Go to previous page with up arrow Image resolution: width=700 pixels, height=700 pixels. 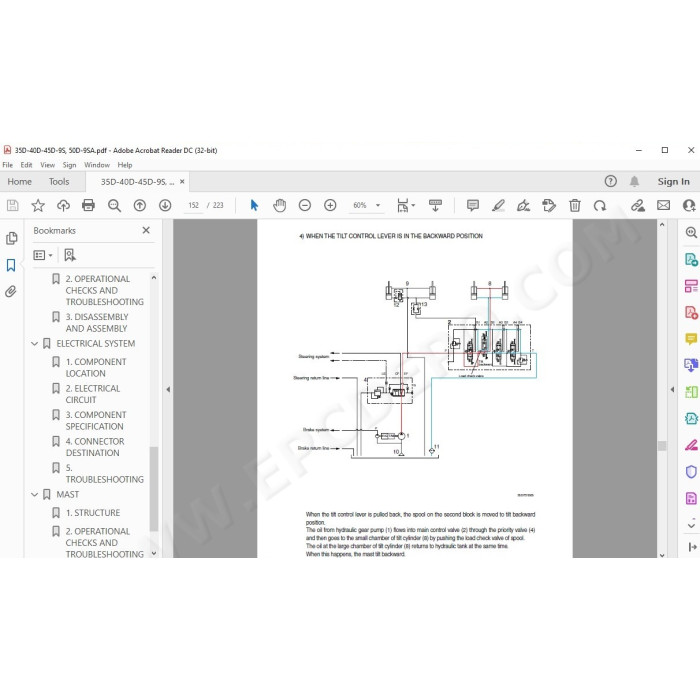click(140, 205)
